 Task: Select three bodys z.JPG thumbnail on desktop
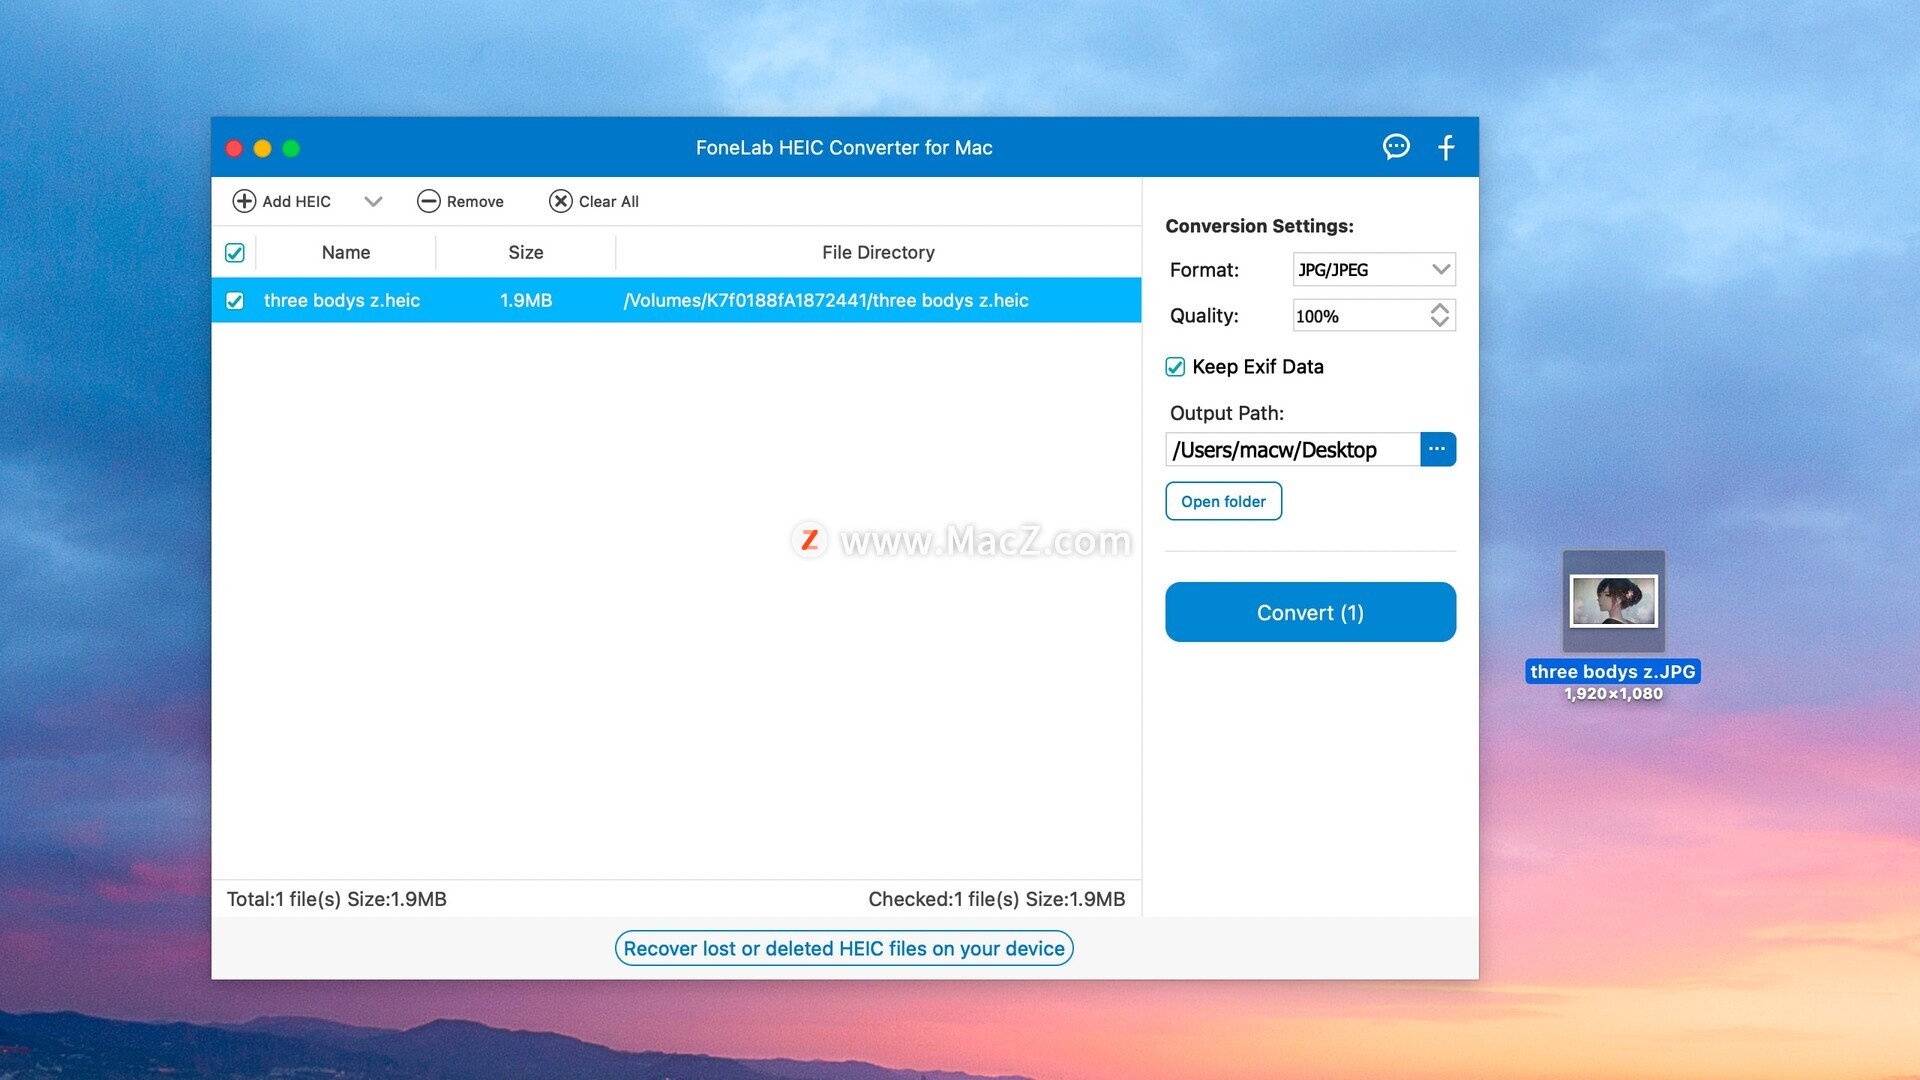click(x=1614, y=601)
